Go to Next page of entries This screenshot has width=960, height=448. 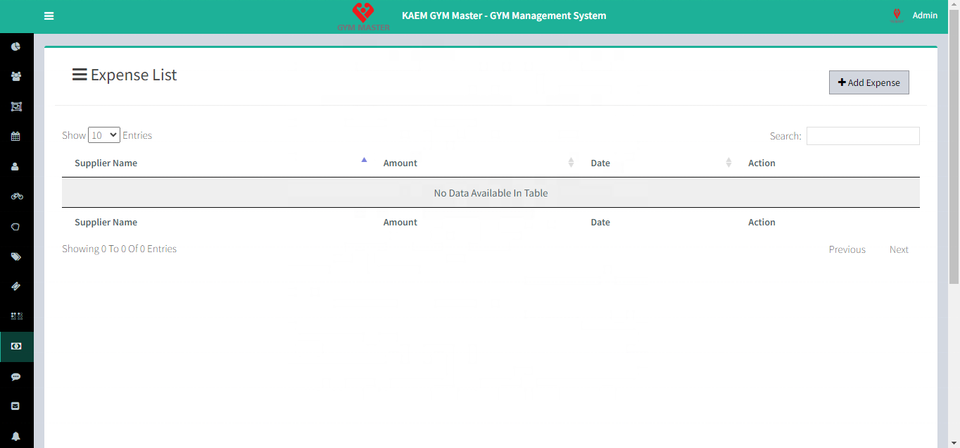tap(898, 249)
